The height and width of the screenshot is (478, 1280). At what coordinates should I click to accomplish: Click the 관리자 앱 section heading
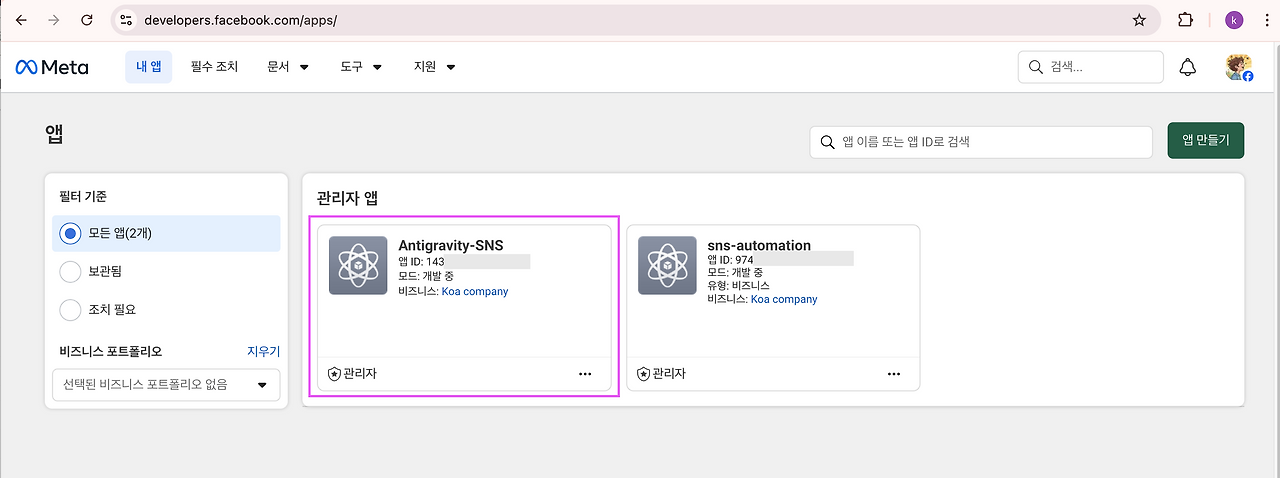coord(347,198)
